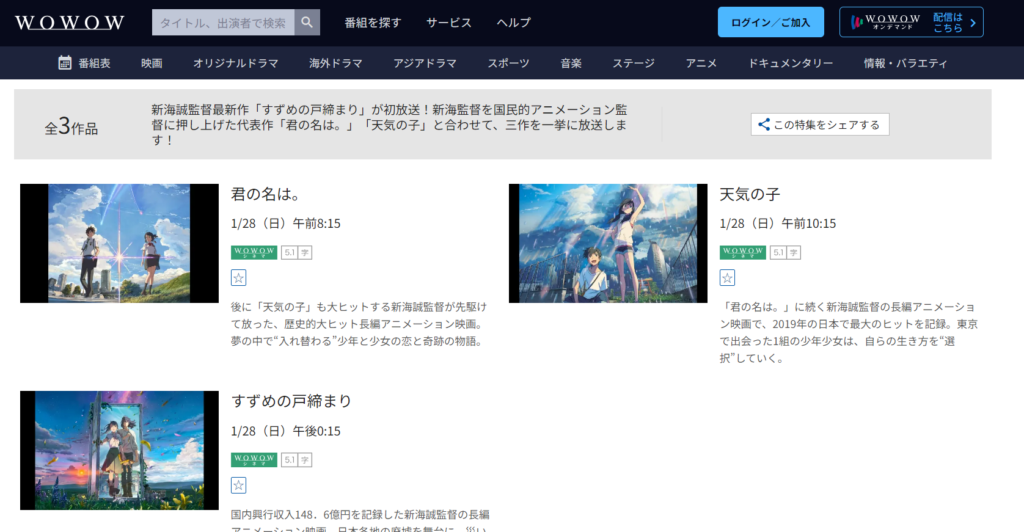Click the share icon in the share button
The image size is (1024, 532).
tap(764, 124)
